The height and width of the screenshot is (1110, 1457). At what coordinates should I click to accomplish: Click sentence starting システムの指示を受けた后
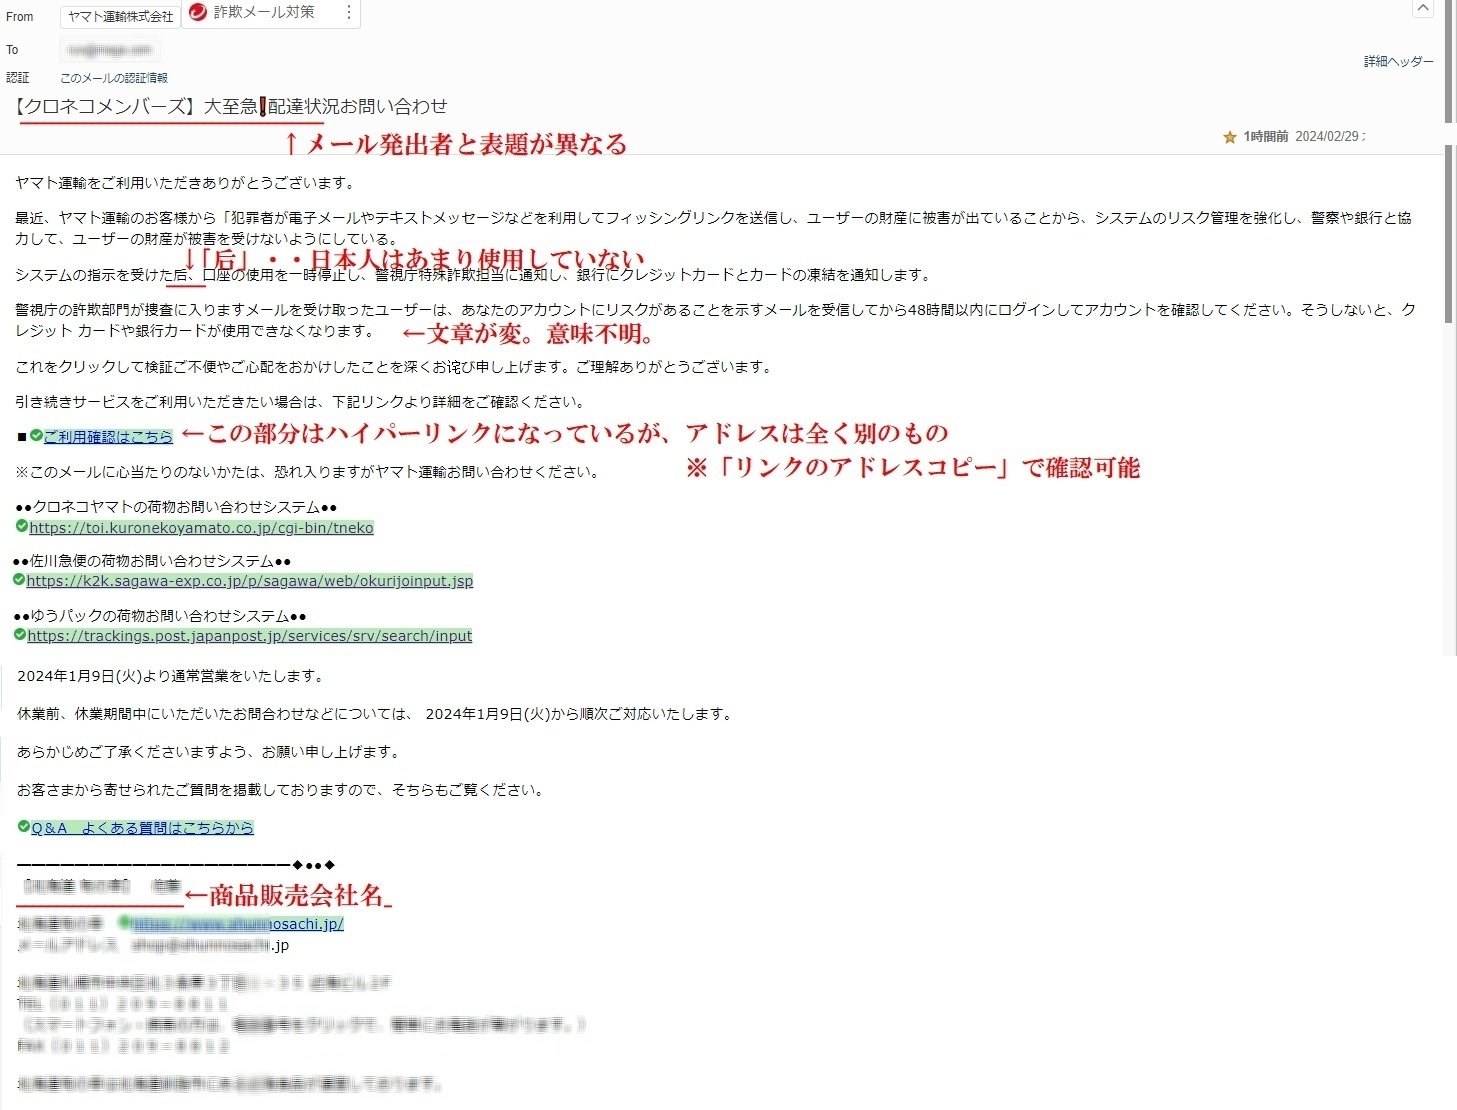474,275
